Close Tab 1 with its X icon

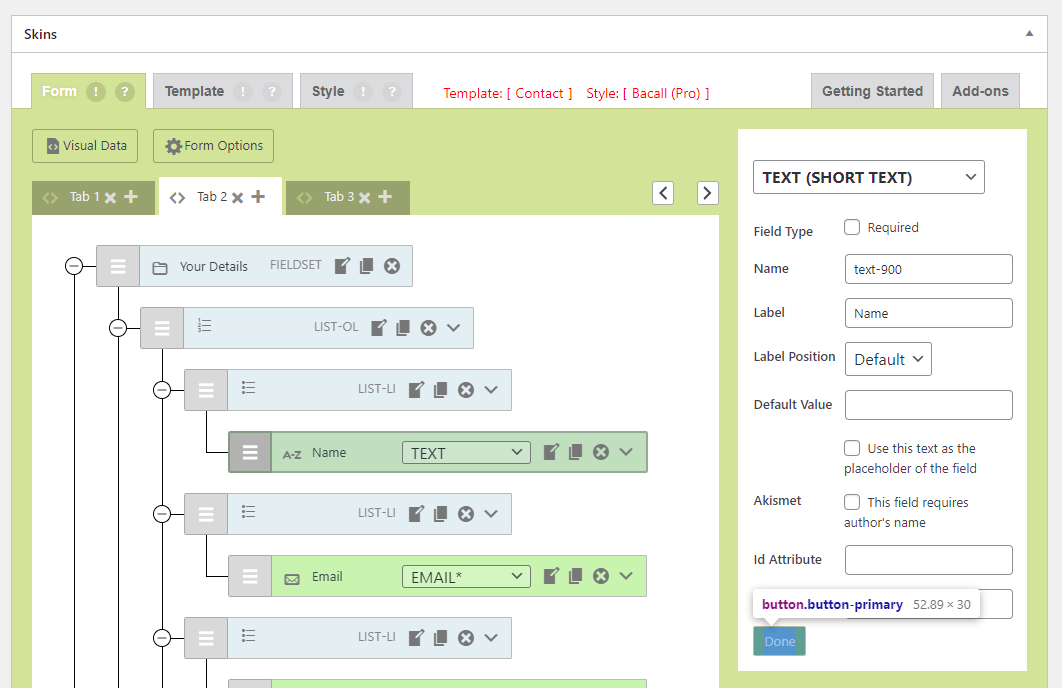[111, 198]
